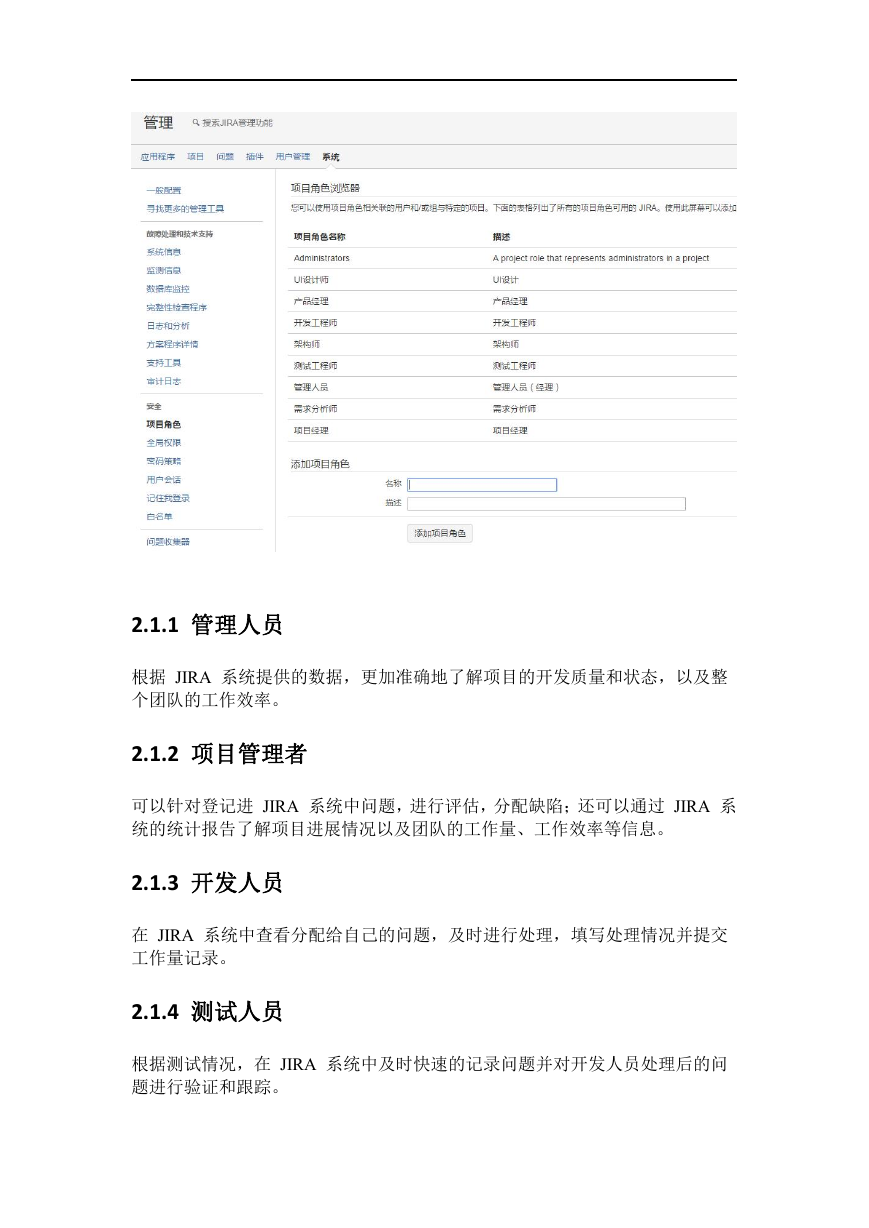Select 项目角色 in the sidebar
The width and height of the screenshot is (869, 1228).
pos(164,424)
